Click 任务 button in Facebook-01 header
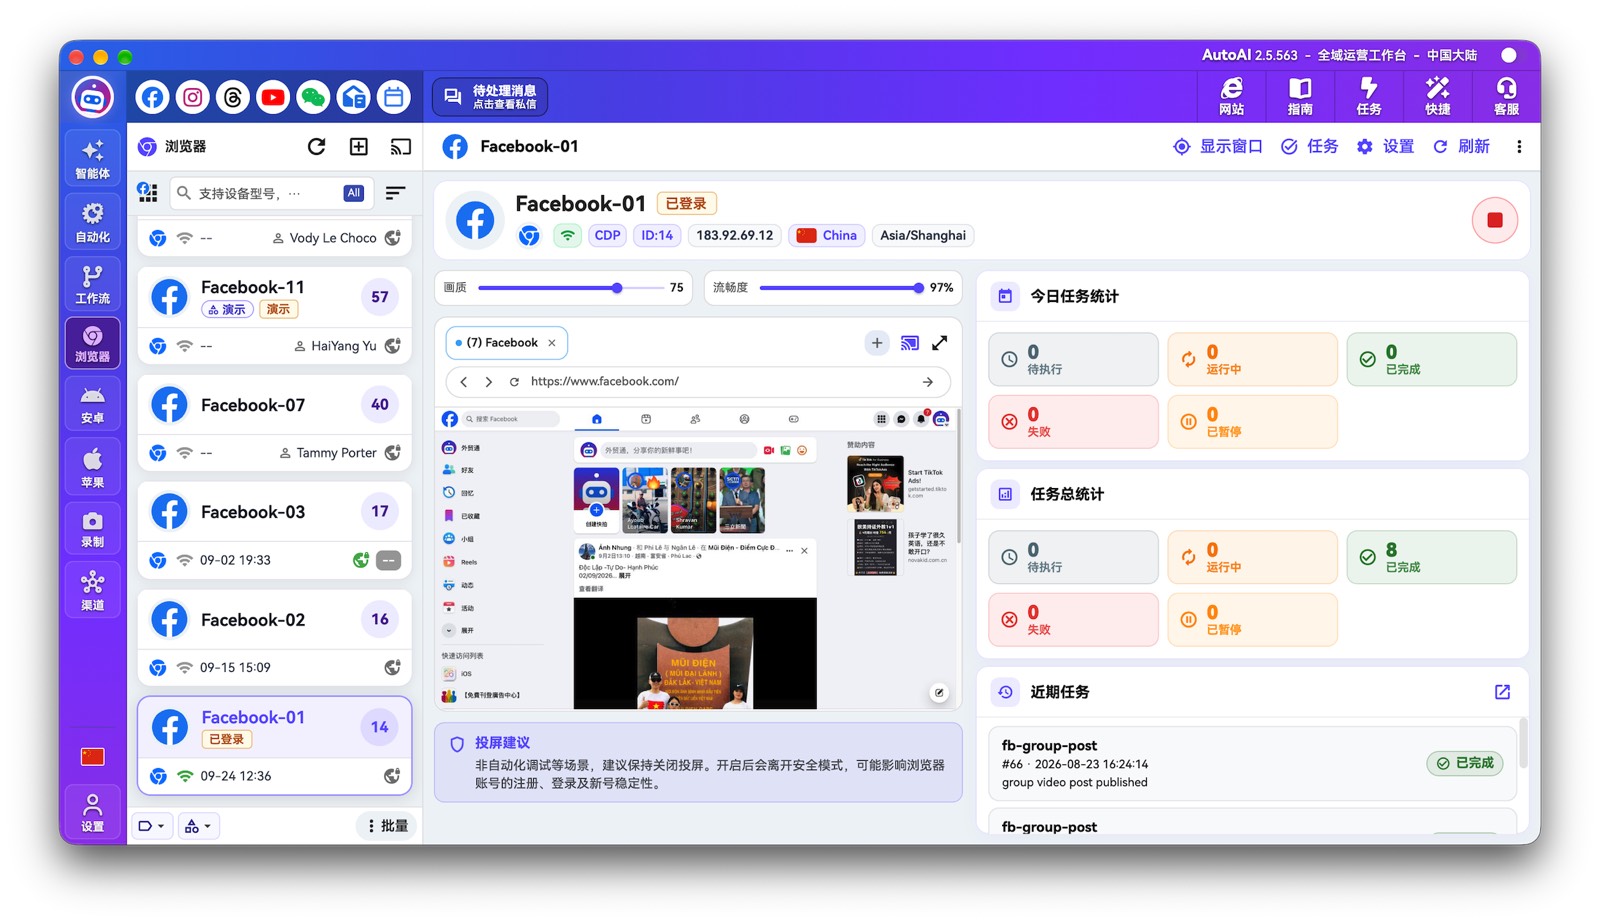1600x923 pixels. (1310, 147)
